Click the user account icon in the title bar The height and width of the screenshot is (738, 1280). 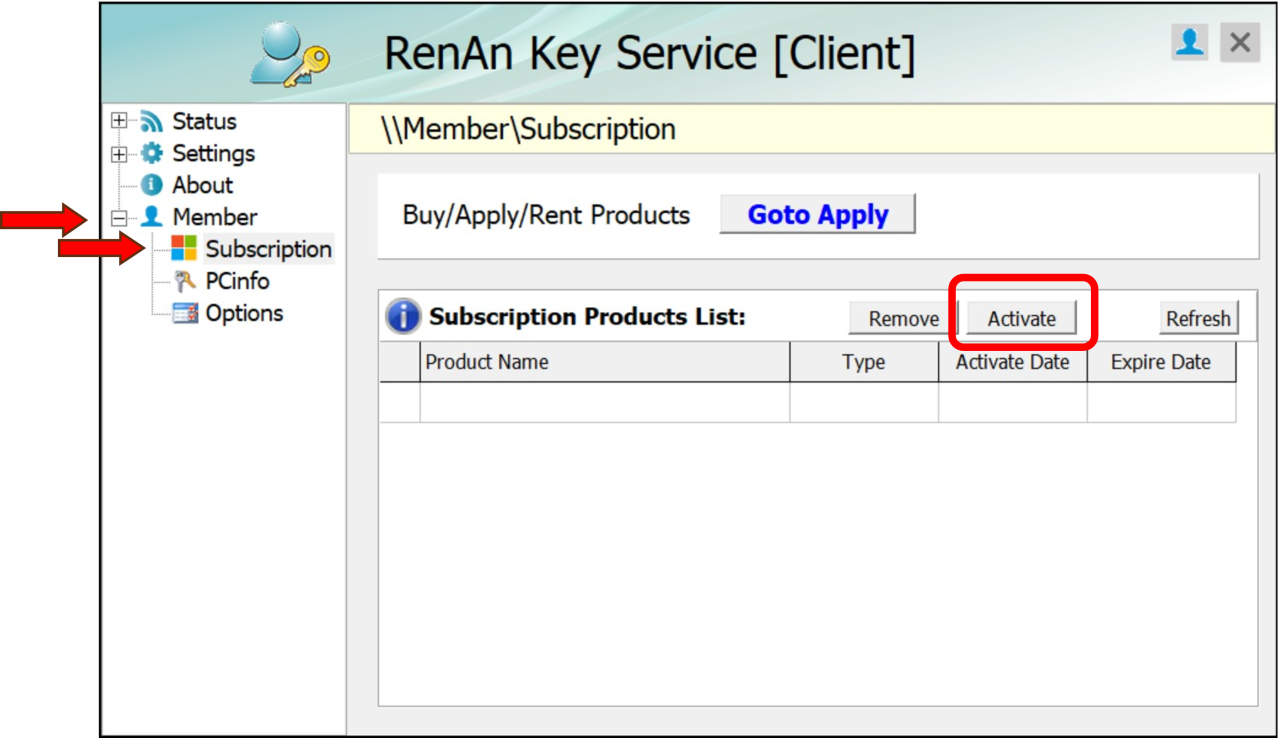pos(1189,42)
